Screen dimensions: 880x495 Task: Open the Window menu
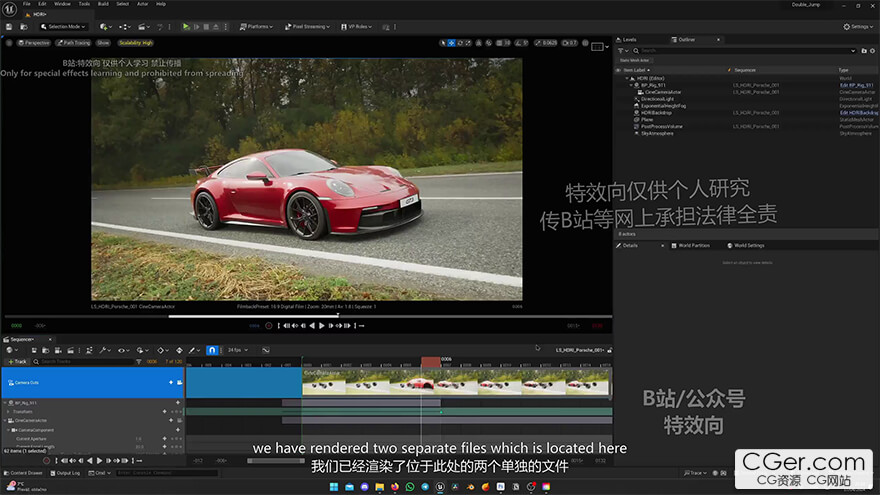tap(62, 4)
